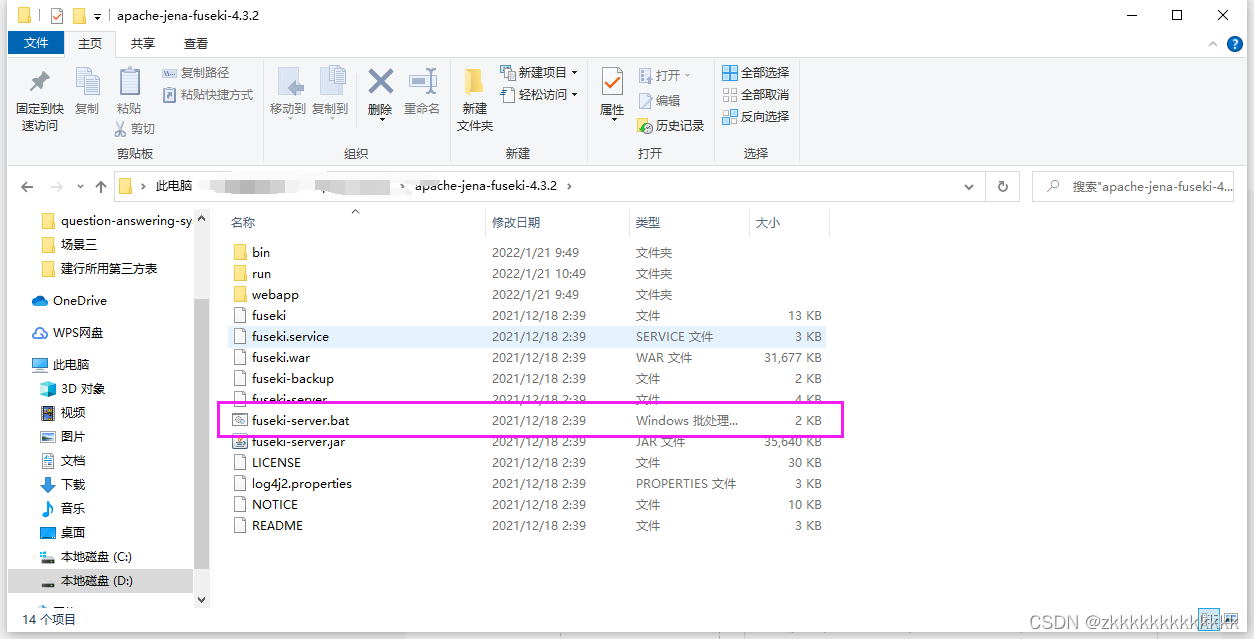Select 粘贴快捷方式 option
The image size is (1254, 639).
(x=207, y=95)
